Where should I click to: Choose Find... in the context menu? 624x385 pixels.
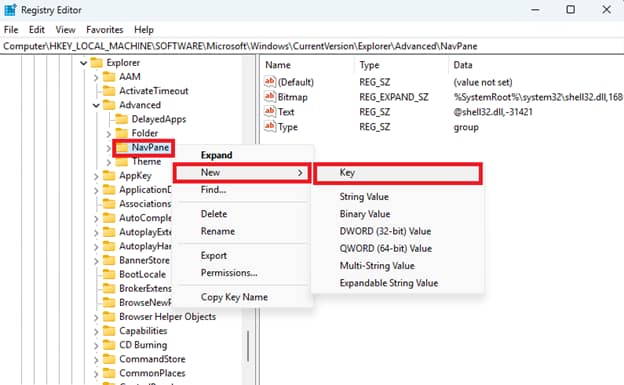pyautogui.click(x=243, y=190)
